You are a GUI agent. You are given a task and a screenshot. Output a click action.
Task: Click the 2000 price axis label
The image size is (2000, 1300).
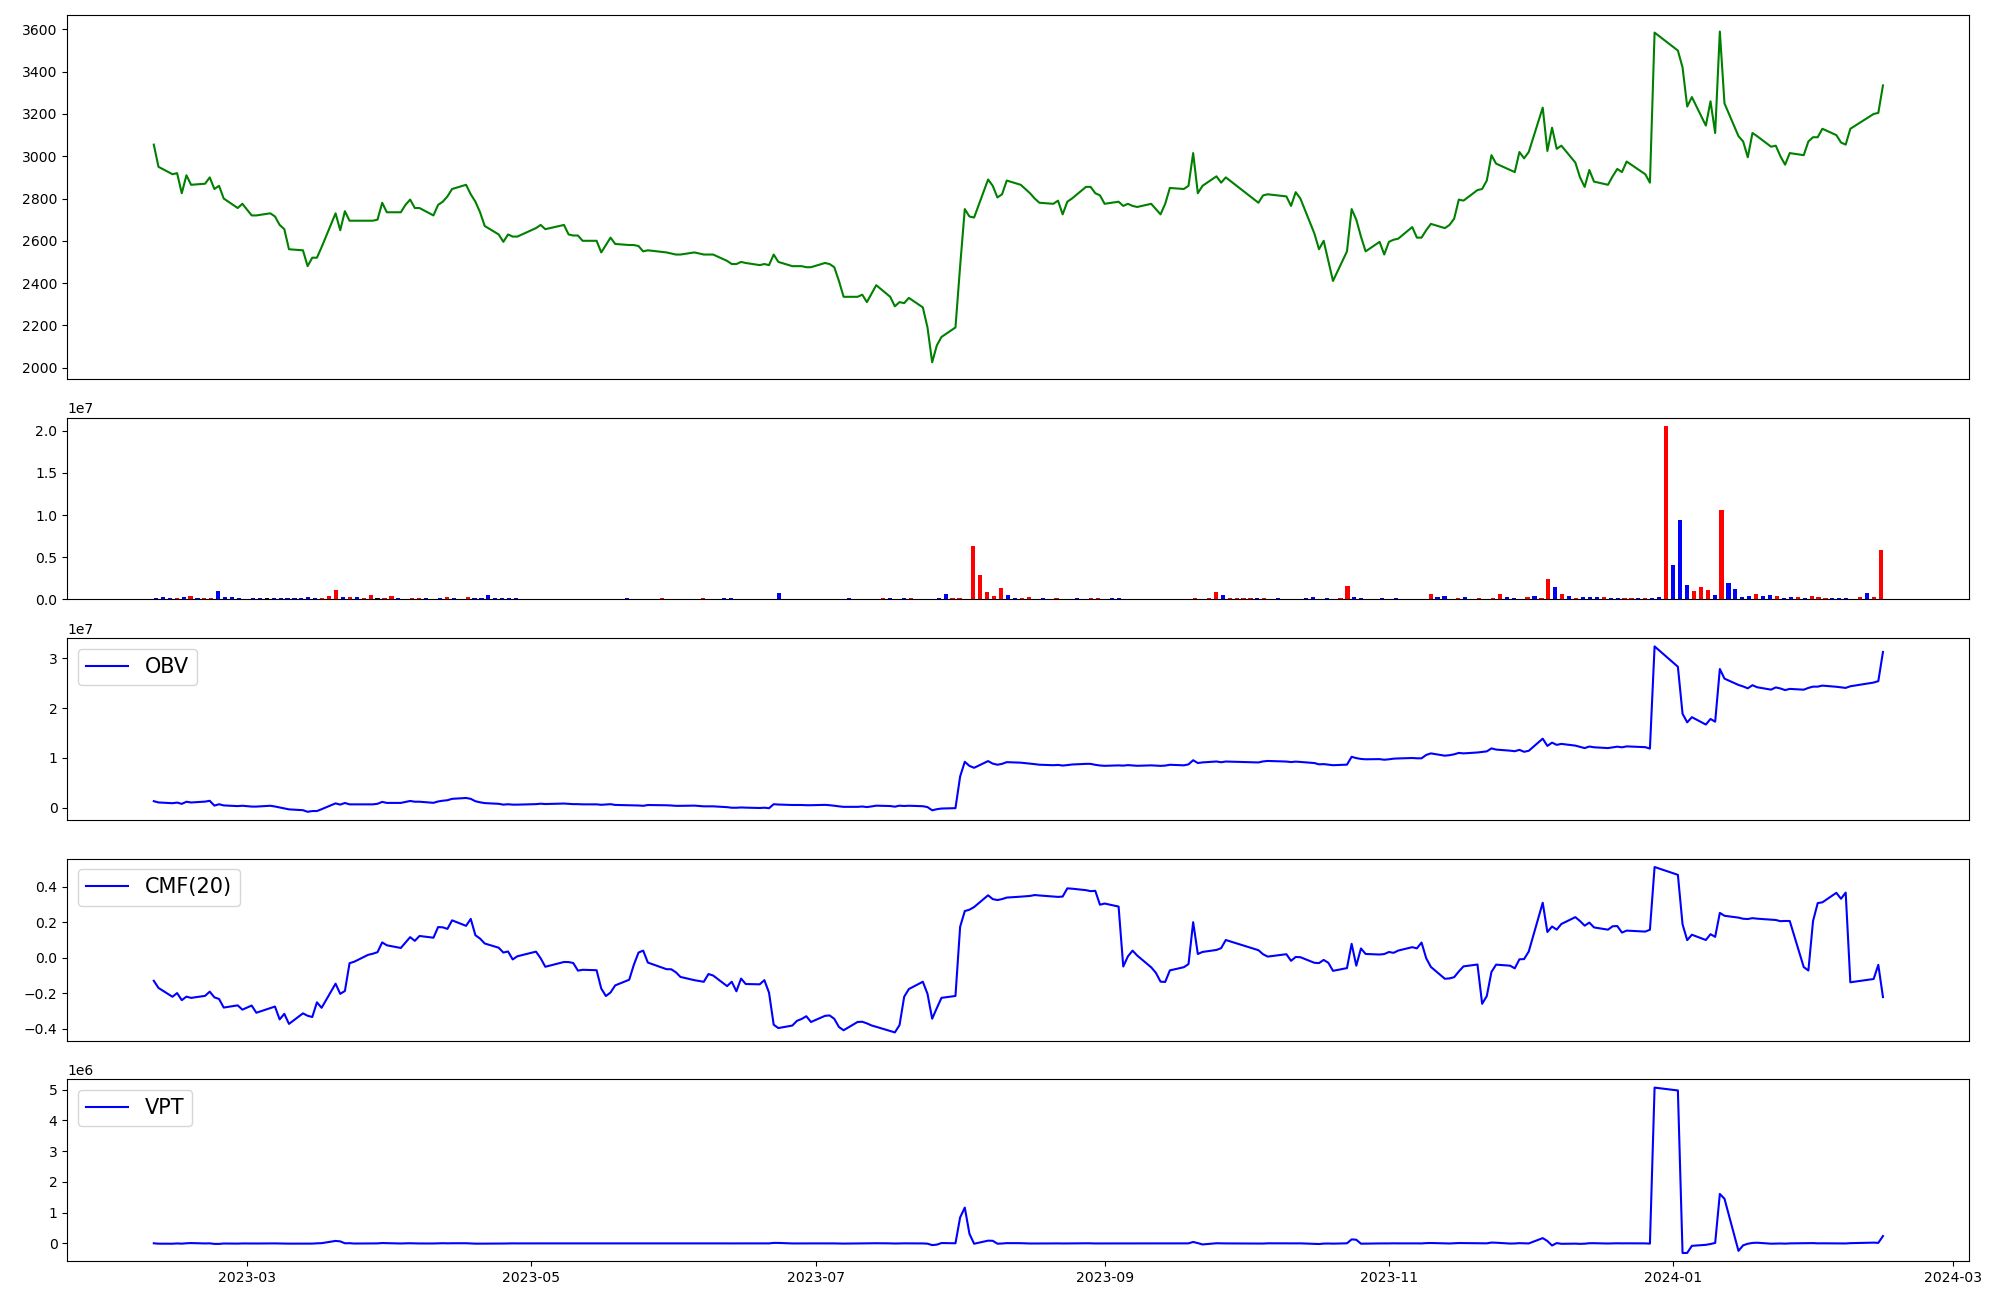pyautogui.click(x=40, y=369)
